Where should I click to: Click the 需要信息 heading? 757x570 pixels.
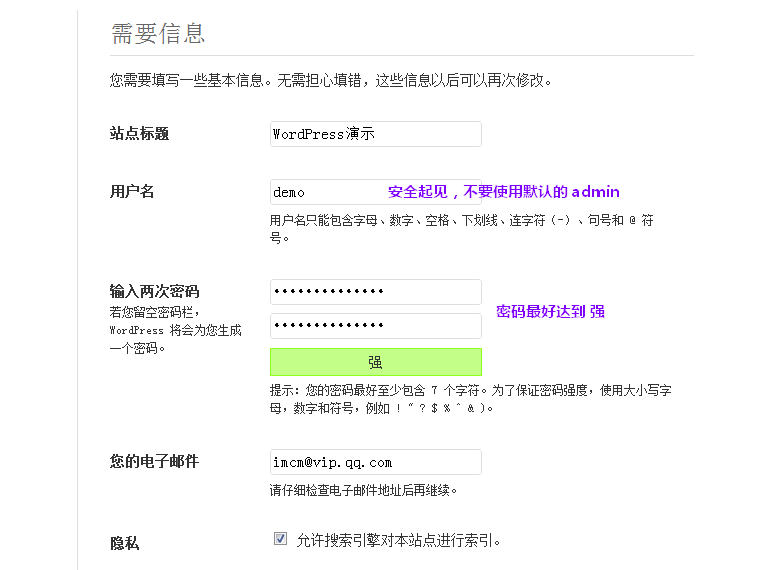[158, 33]
